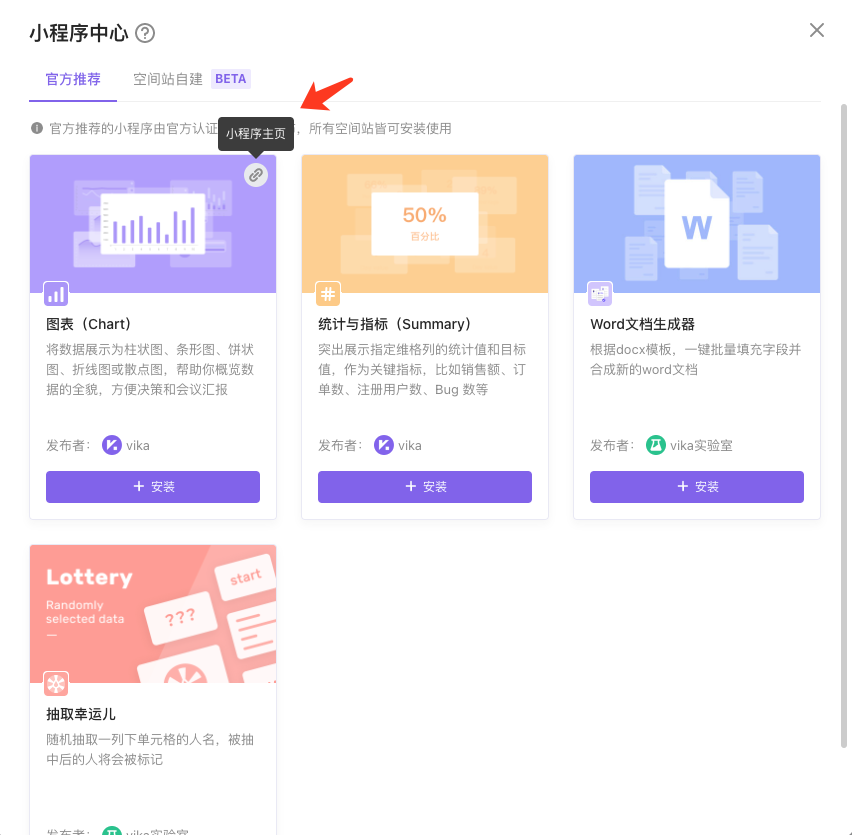Click the Lottery card cover image
Image resolution: width=852 pixels, height=835 pixels.
point(152,612)
